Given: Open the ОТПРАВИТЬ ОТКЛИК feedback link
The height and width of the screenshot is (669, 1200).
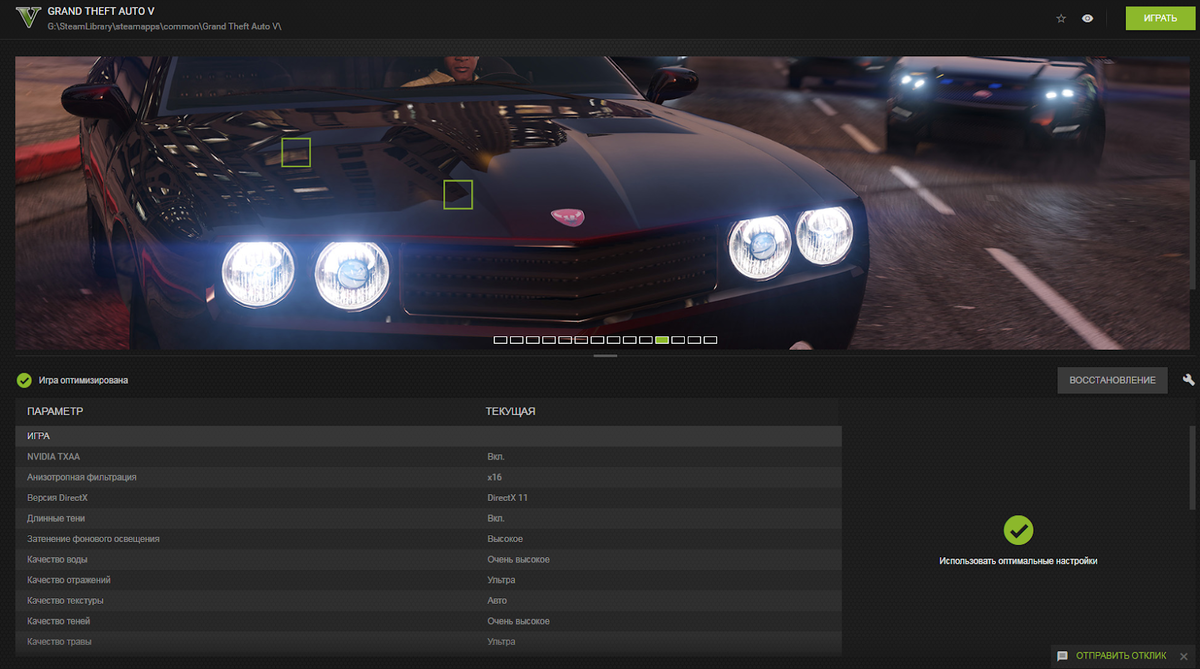Looking at the screenshot, I should pyautogui.click(x=1121, y=656).
